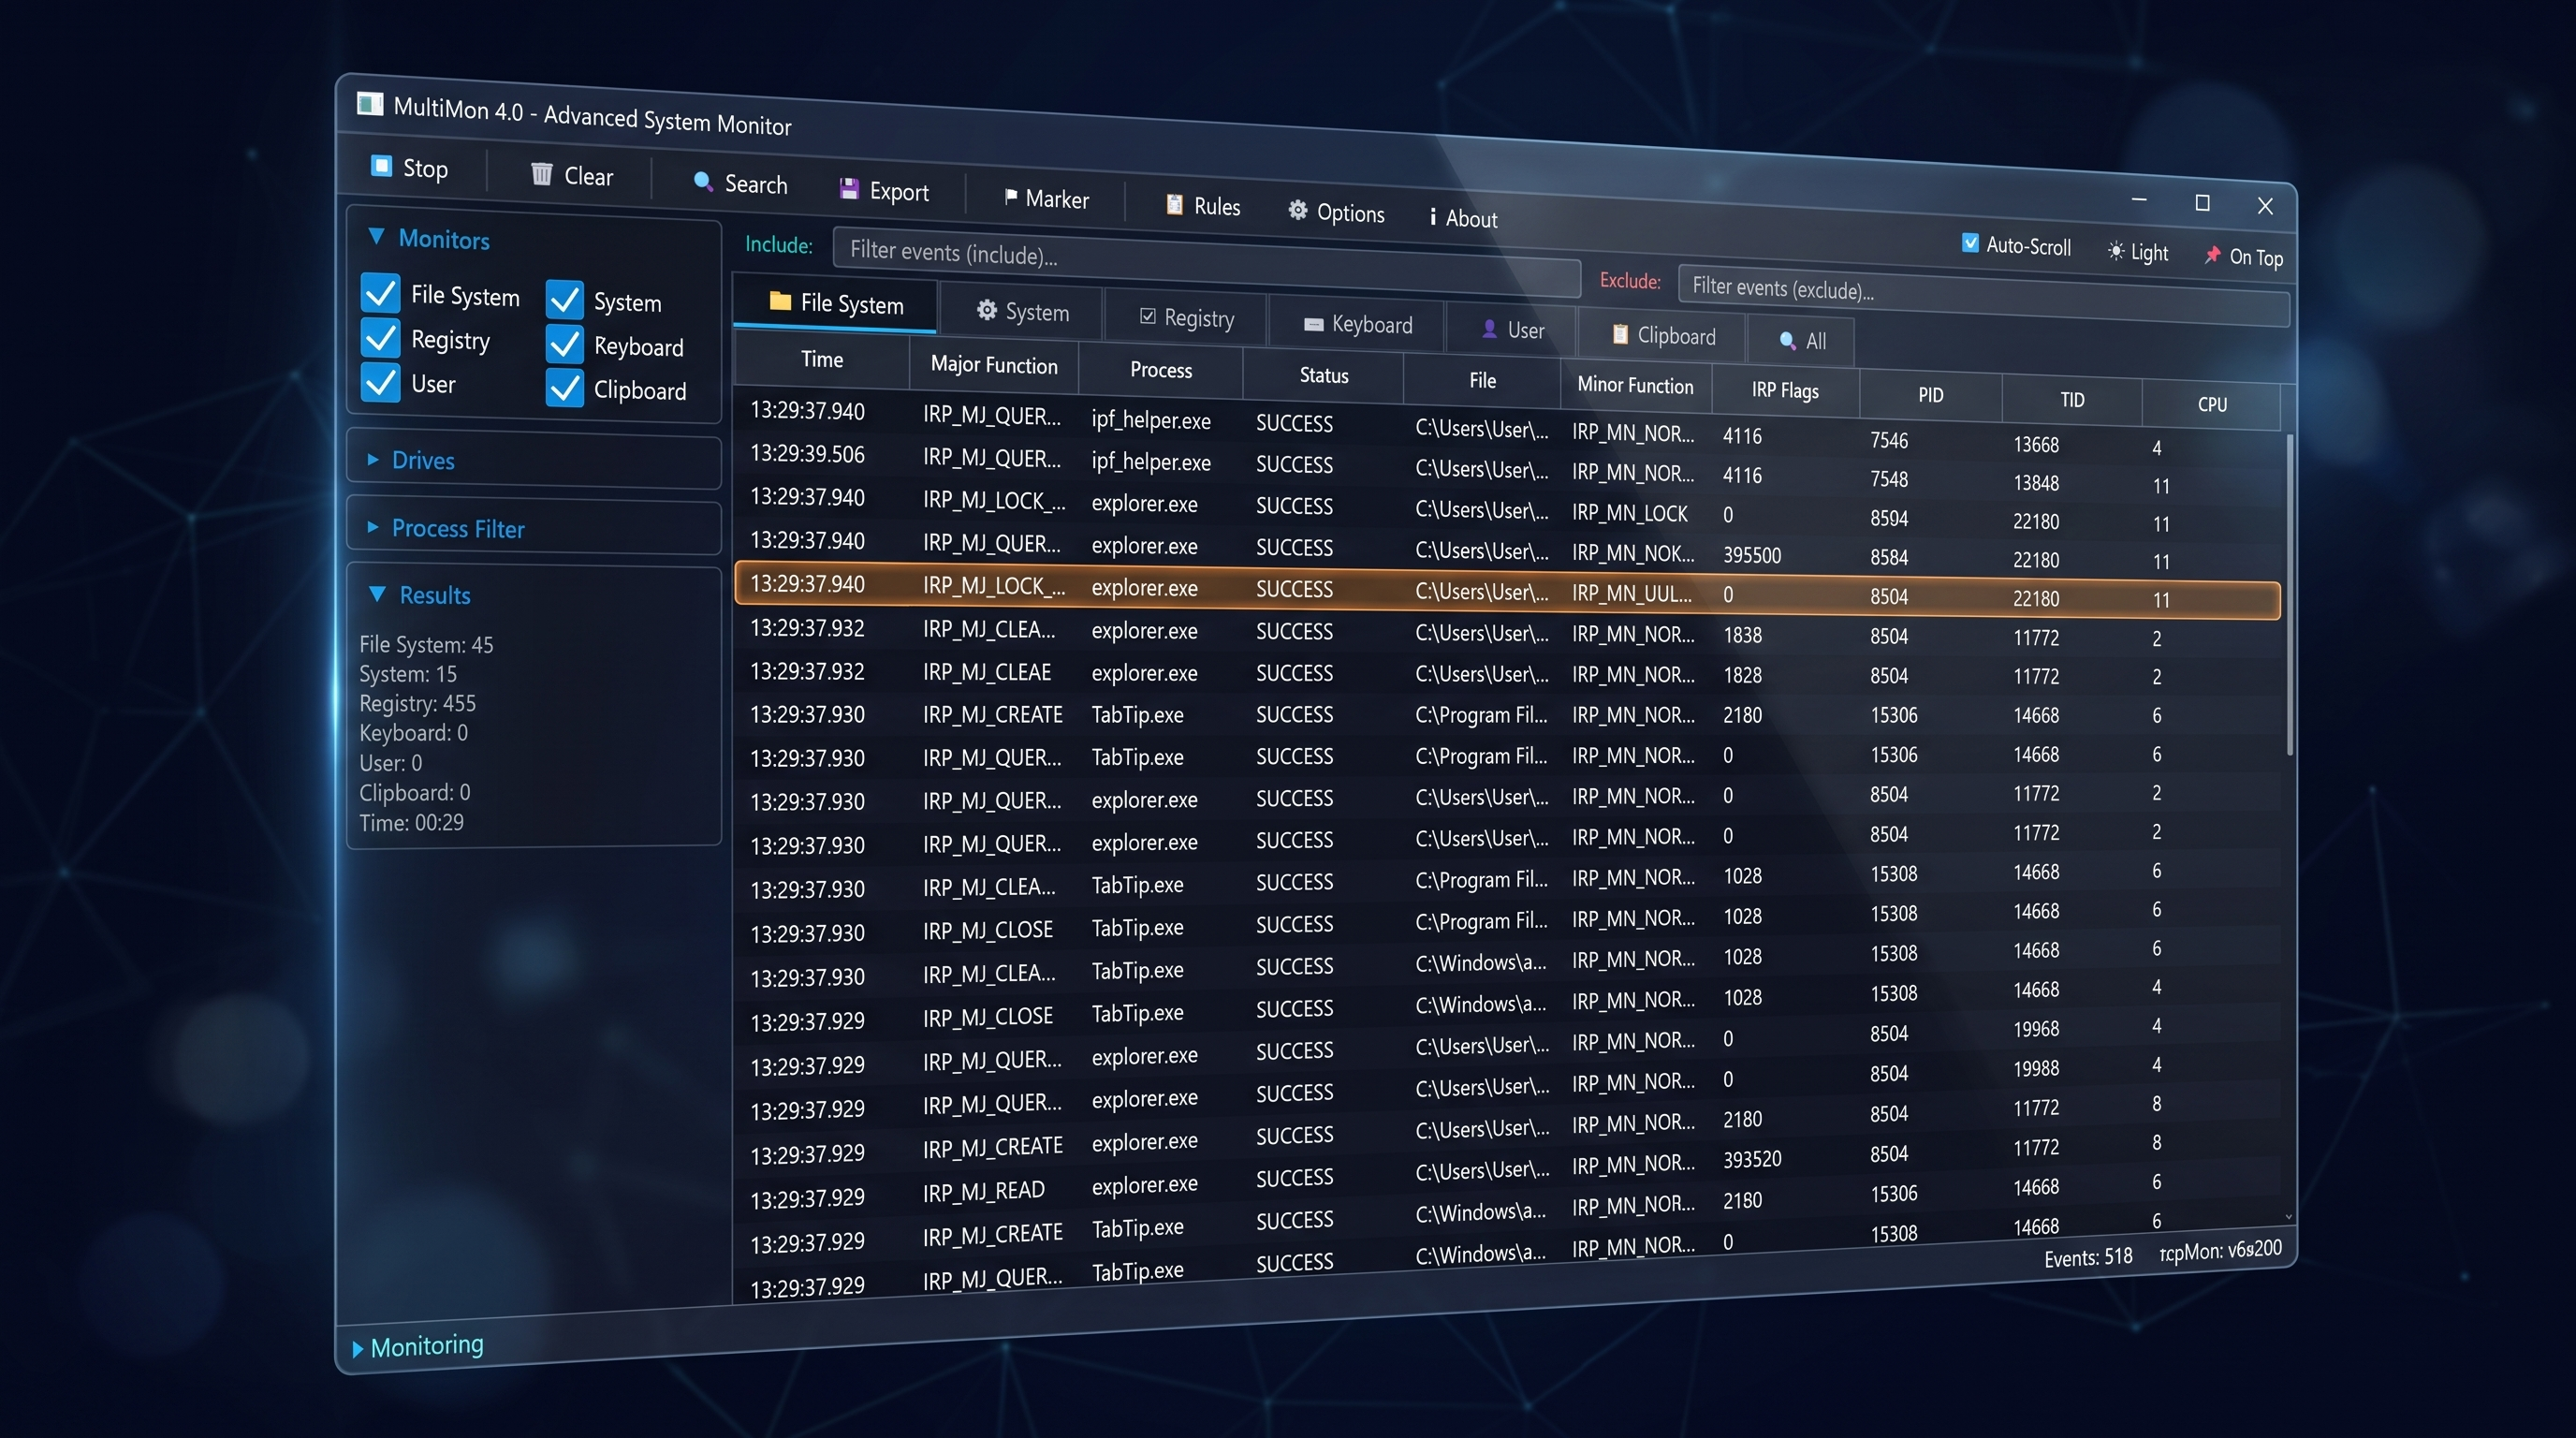Click the Export floppy disk icon

point(849,188)
